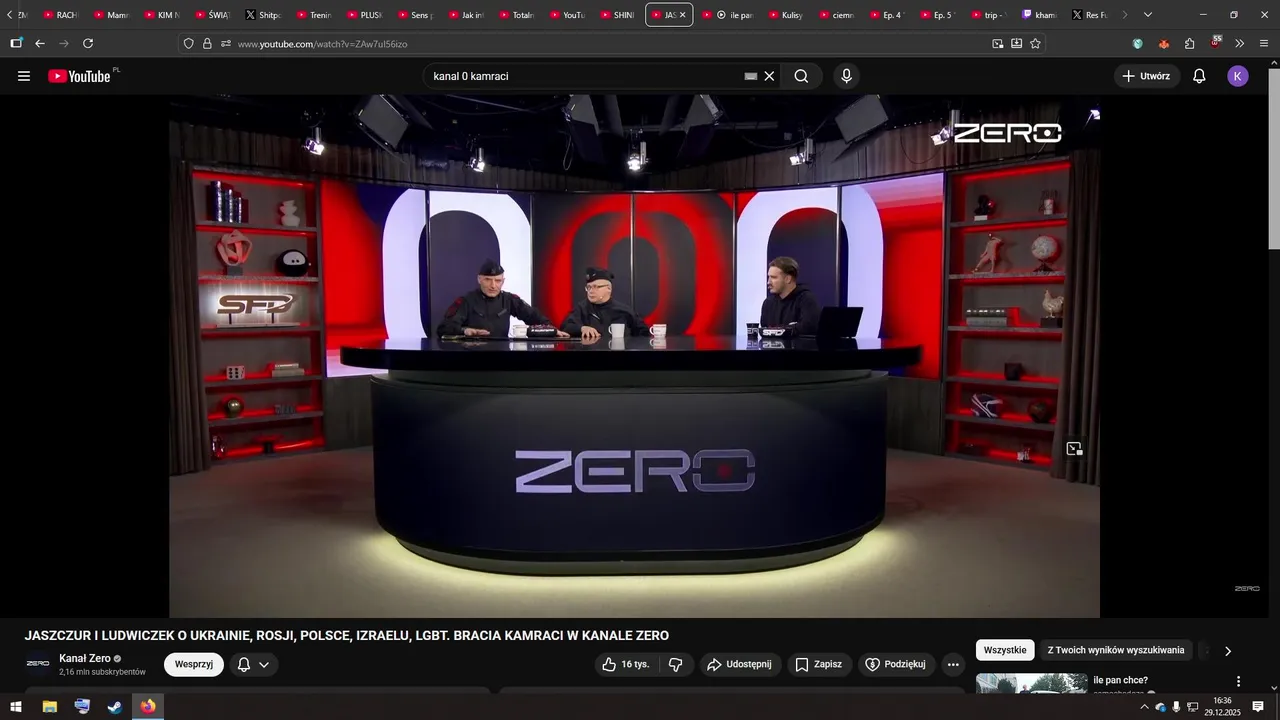Click the Podziękuj button
Screen dimensions: 1280x720
(x=896, y=664)
